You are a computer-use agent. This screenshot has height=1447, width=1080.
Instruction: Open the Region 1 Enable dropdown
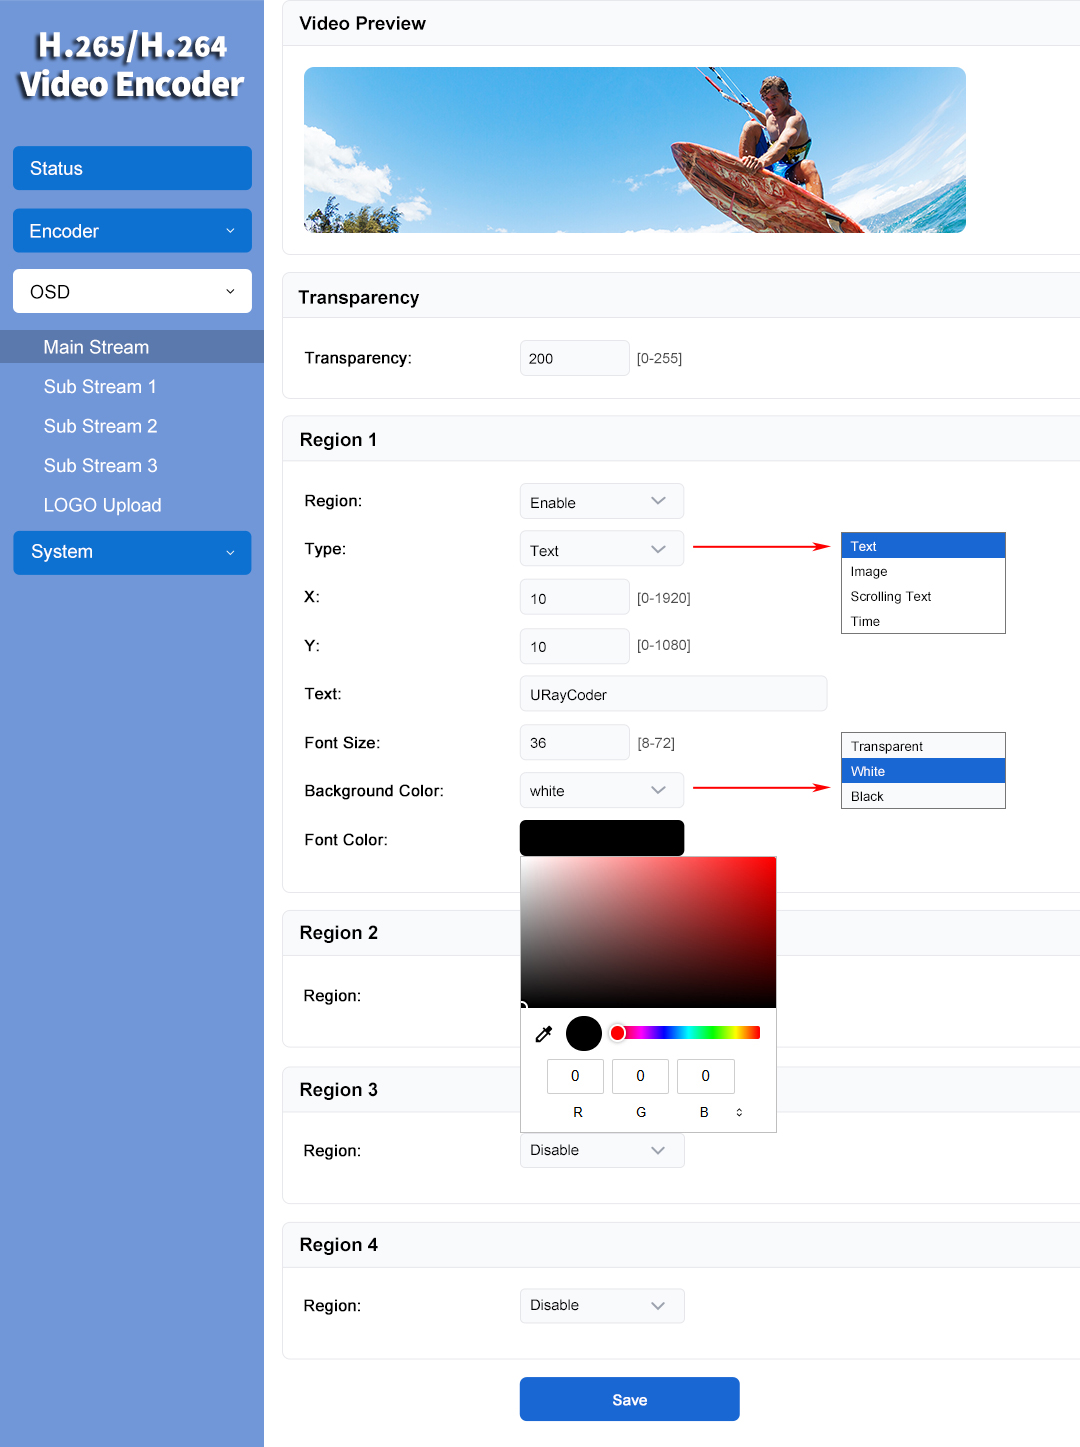pyautogui.click(x=602, y=501)
